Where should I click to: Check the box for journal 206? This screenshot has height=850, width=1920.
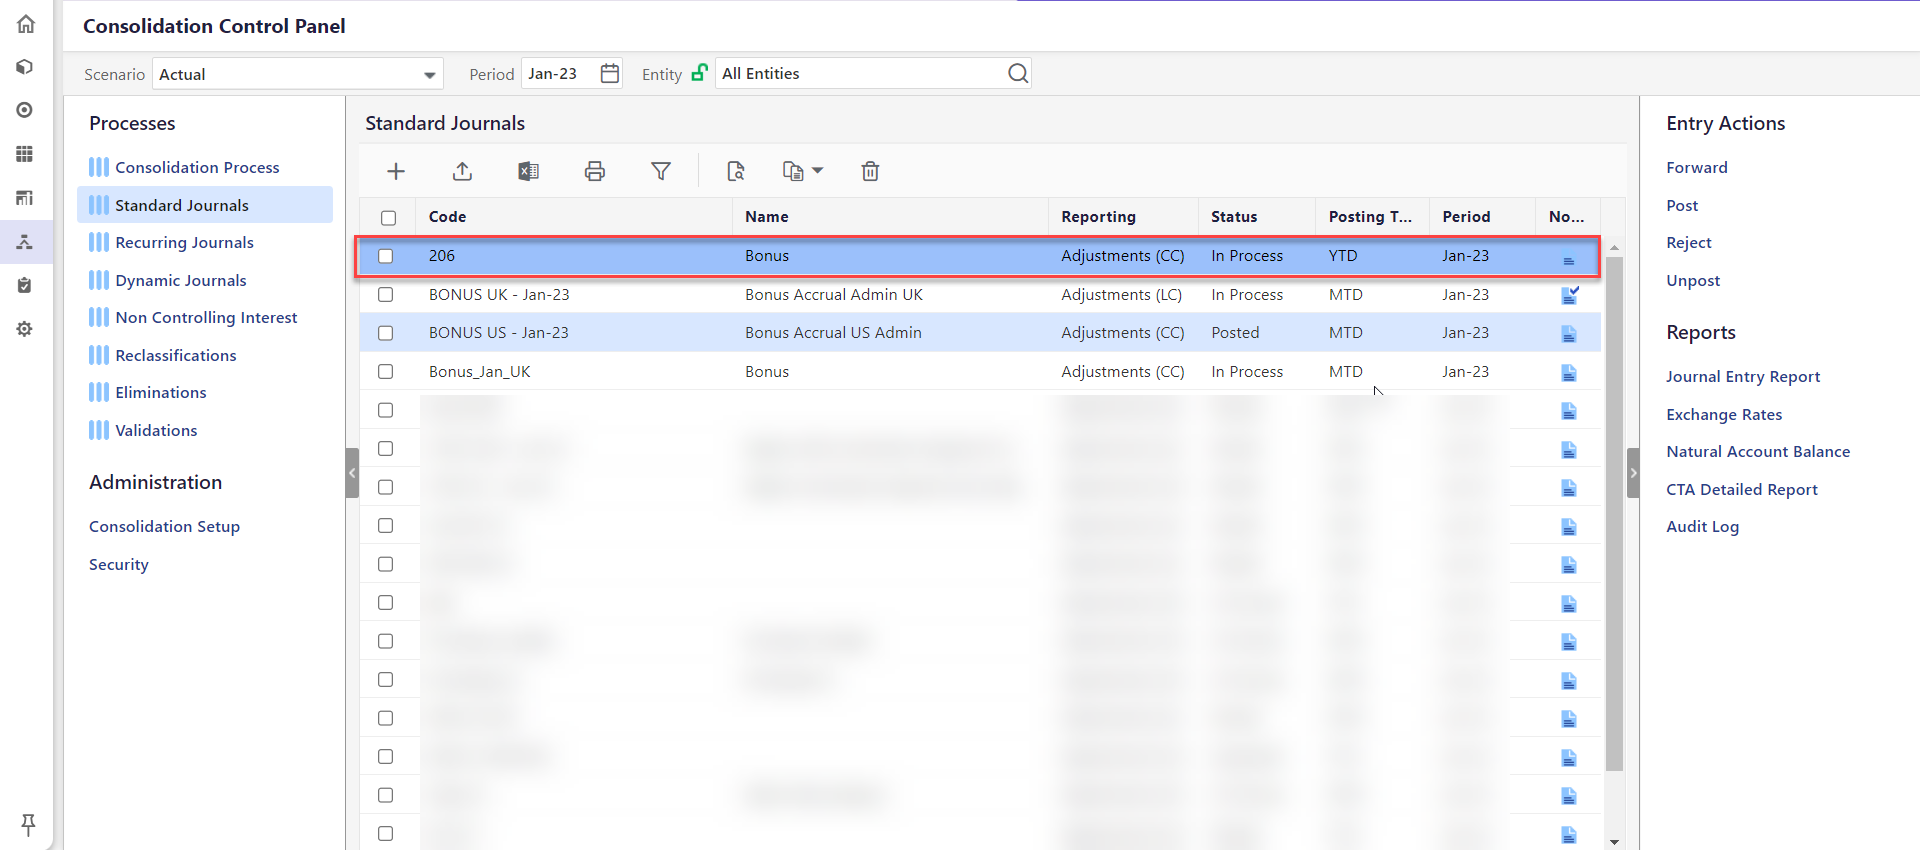[x=385, y=256]
